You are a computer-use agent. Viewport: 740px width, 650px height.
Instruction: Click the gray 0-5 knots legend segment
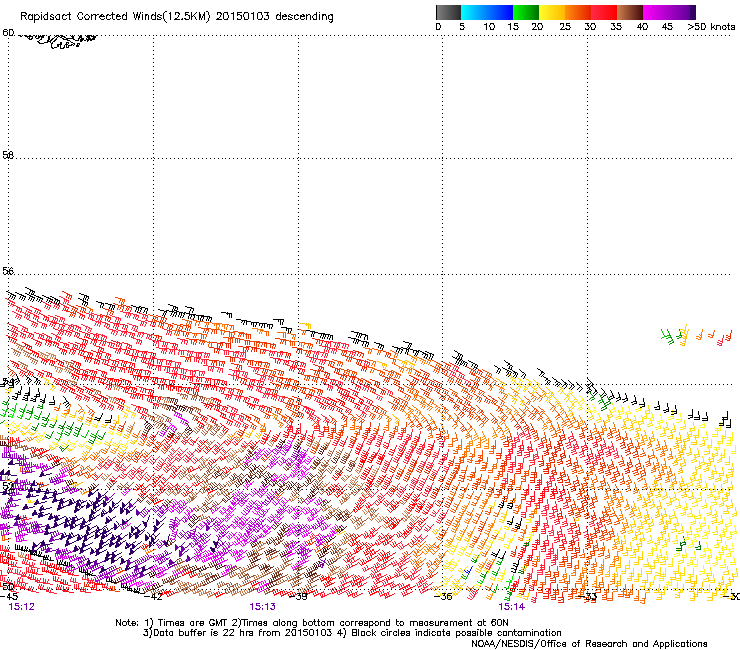pyautogui.click(x=448, y=12)
